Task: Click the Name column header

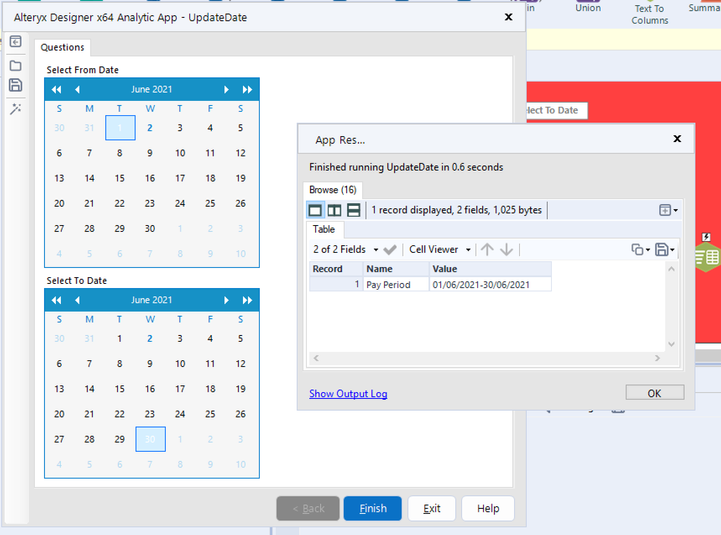Action: (x=395, y=269)
